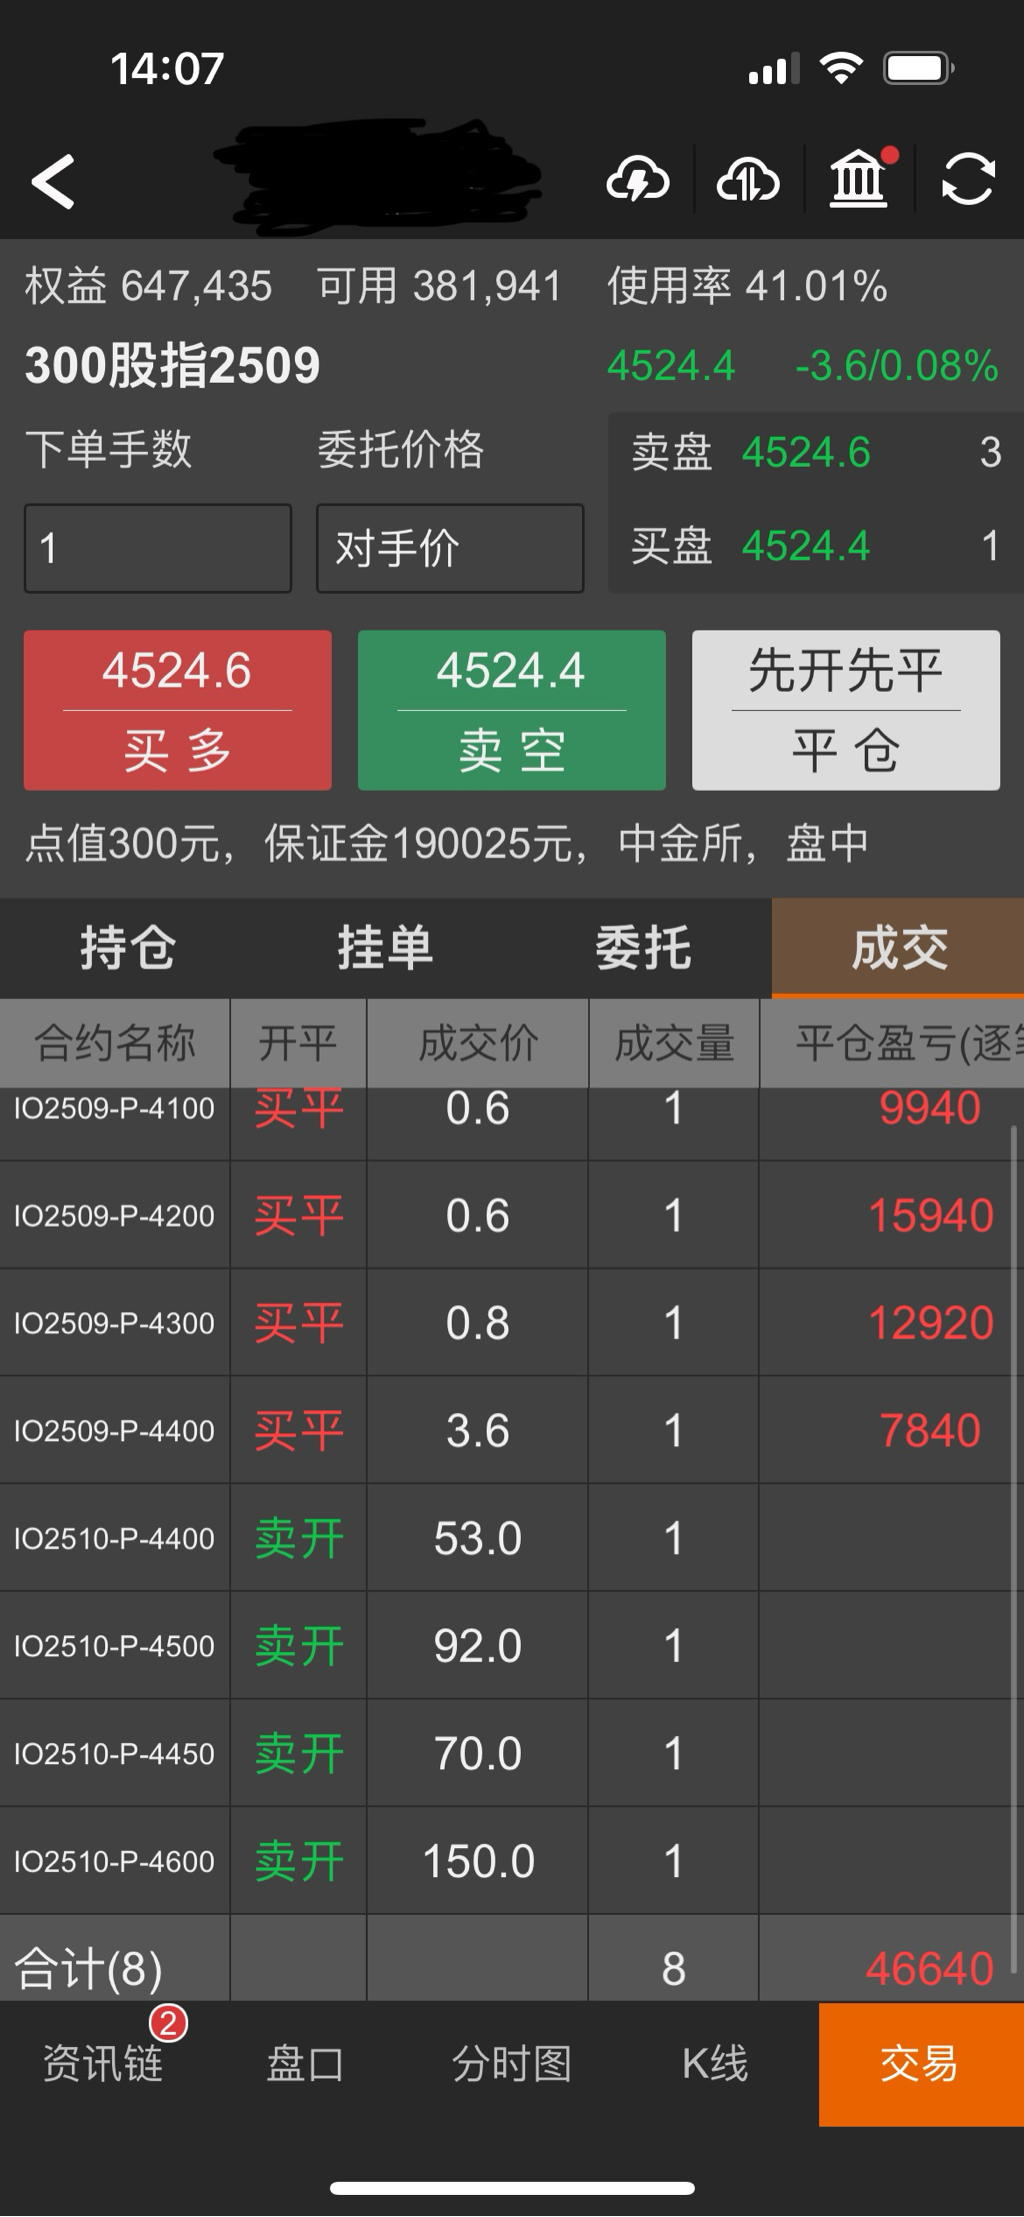Tap the profit value 12920
Screen dimensions: 1024x2217
(930, 1323)
